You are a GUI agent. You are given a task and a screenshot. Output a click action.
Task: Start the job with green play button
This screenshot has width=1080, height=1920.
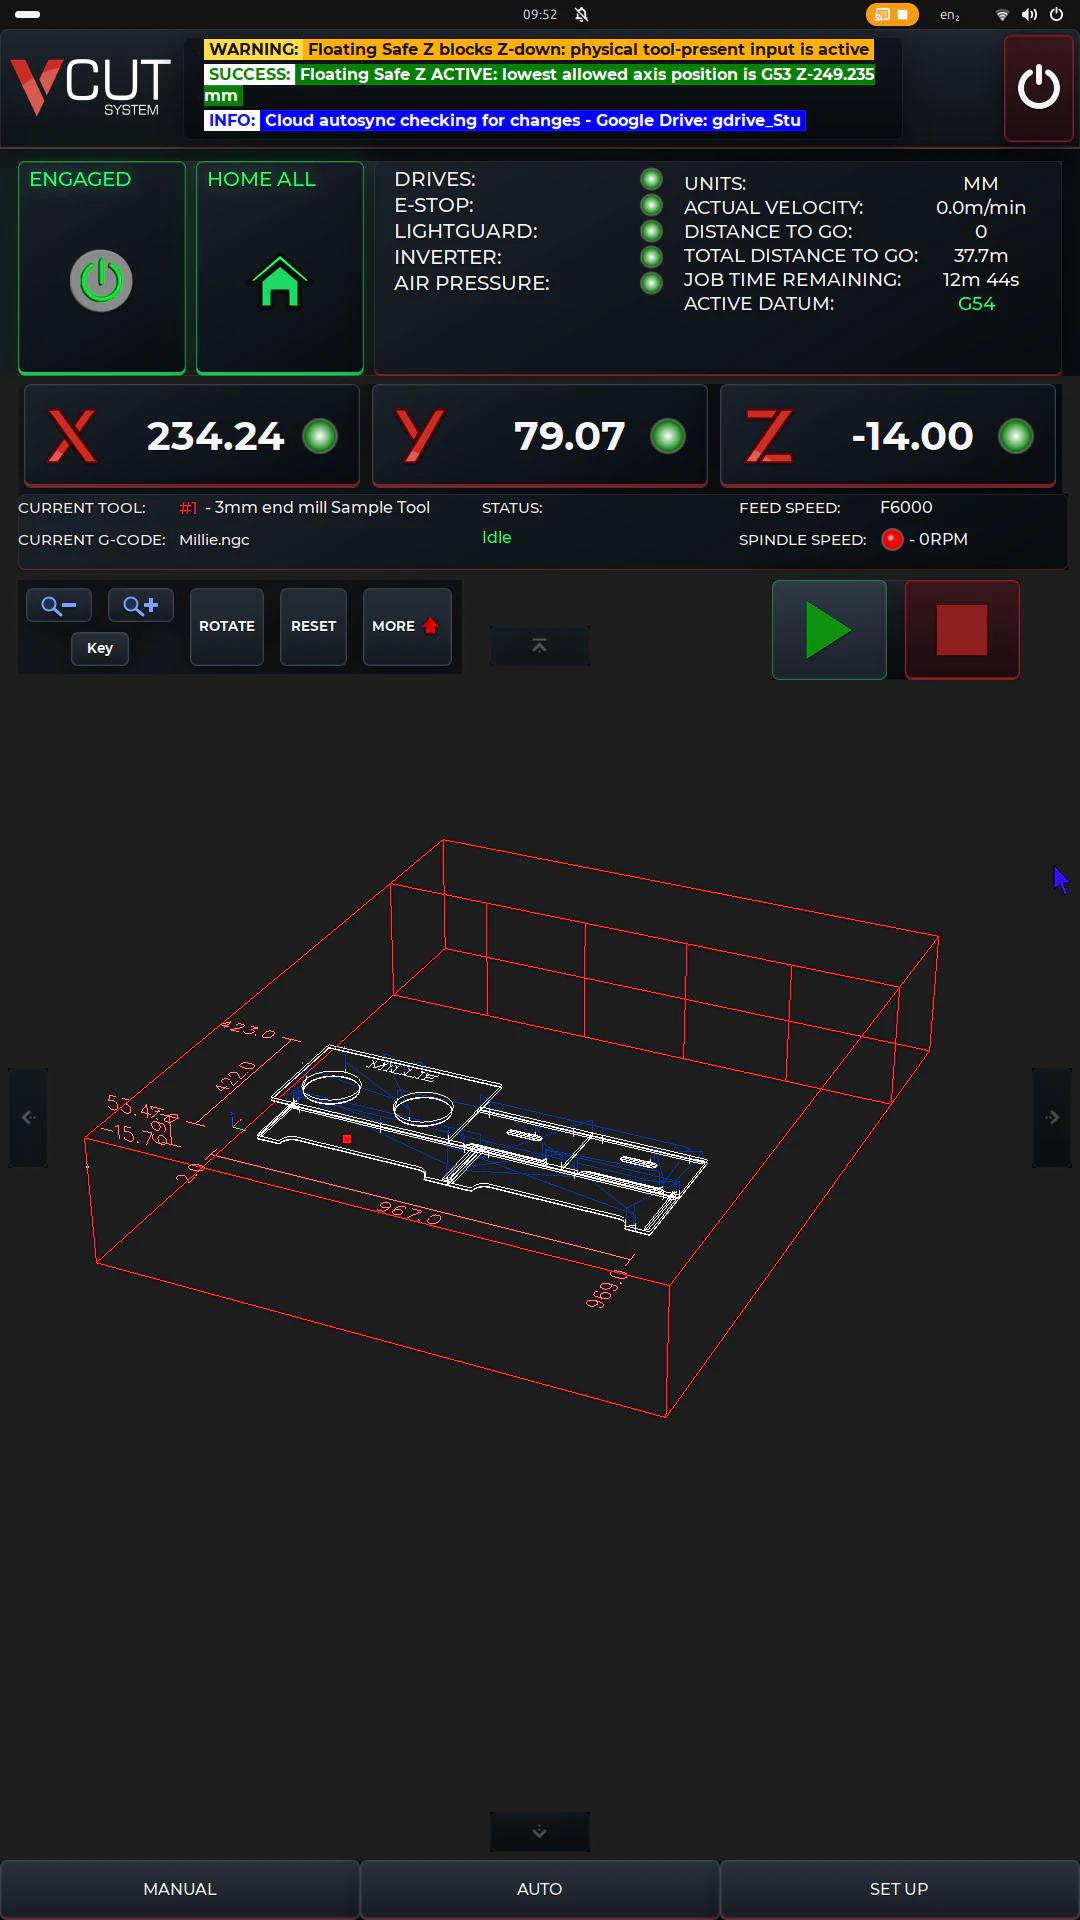point(829,630)
